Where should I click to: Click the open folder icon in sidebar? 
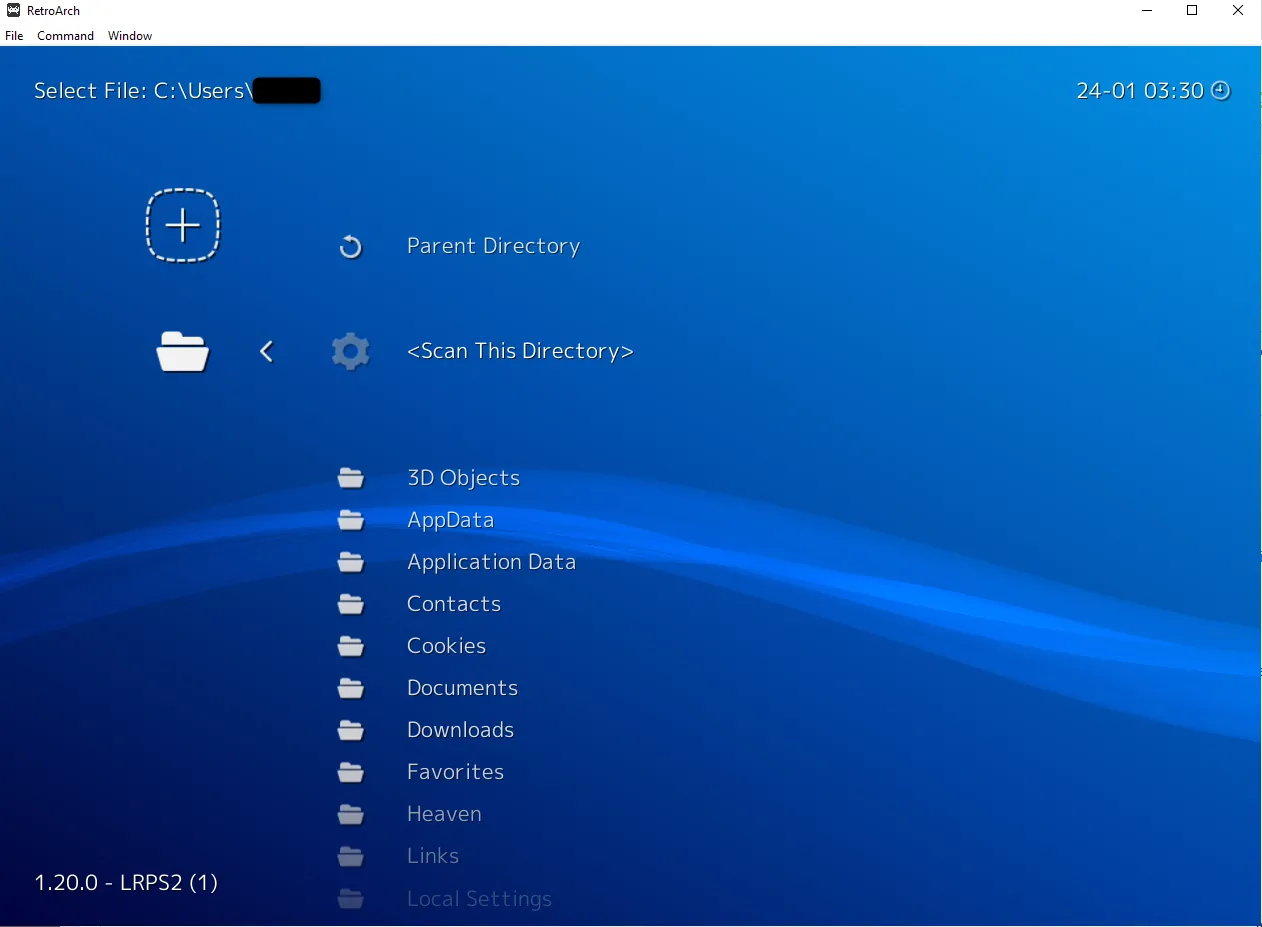(183, 351)
